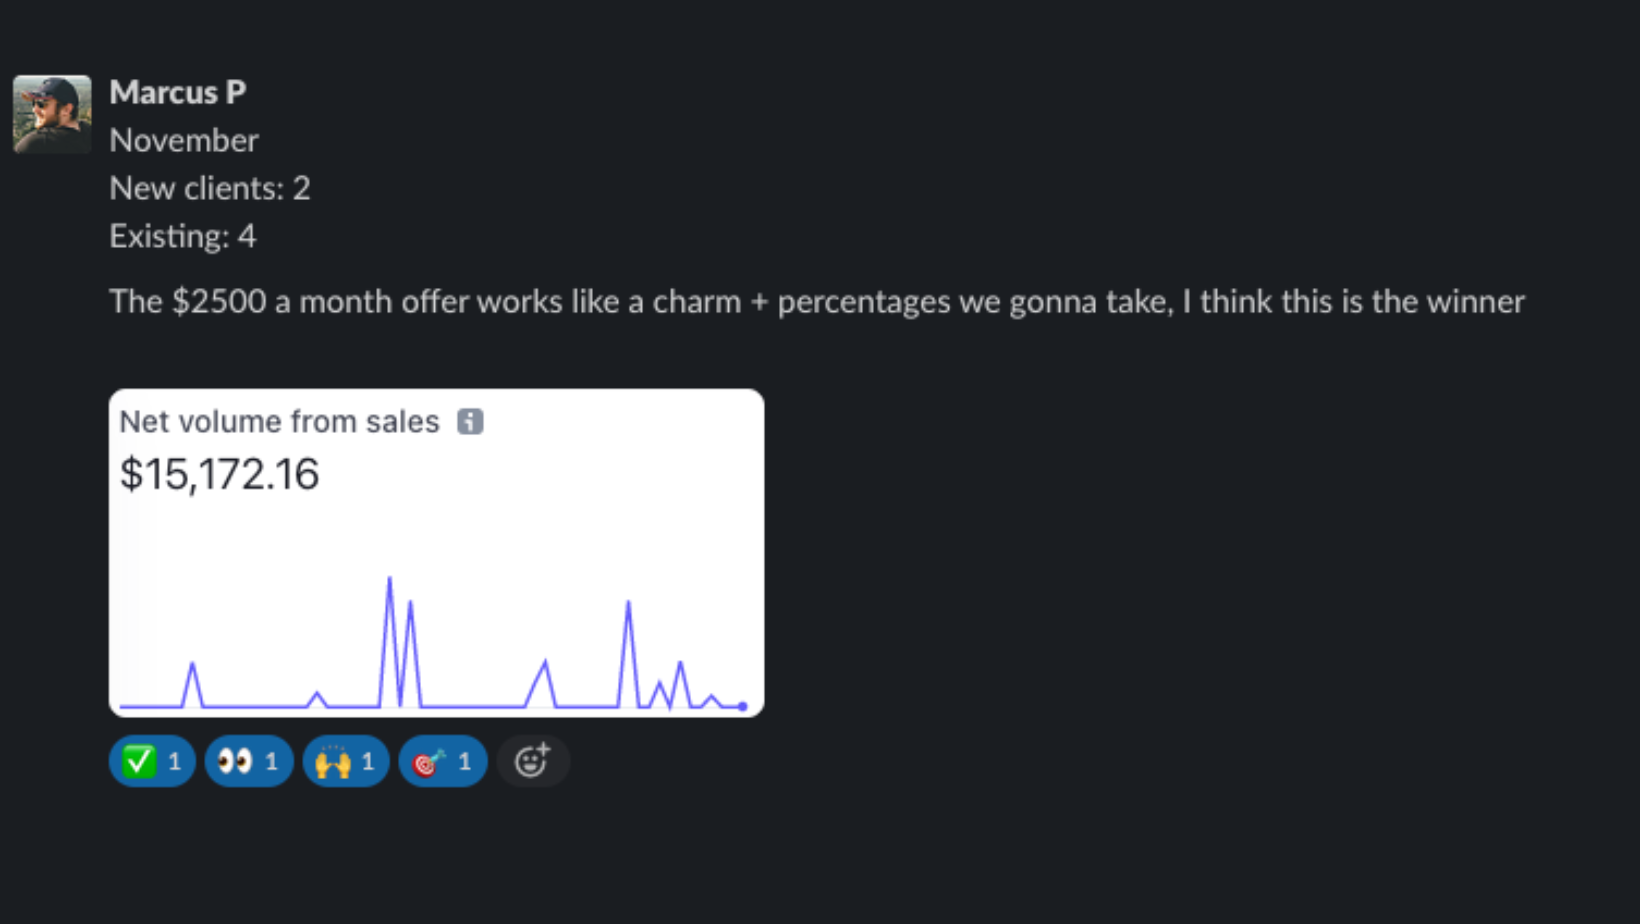Click the tallest spike in the sales chart
Viewport: 1640px width, 924px height.
(389, 580)
